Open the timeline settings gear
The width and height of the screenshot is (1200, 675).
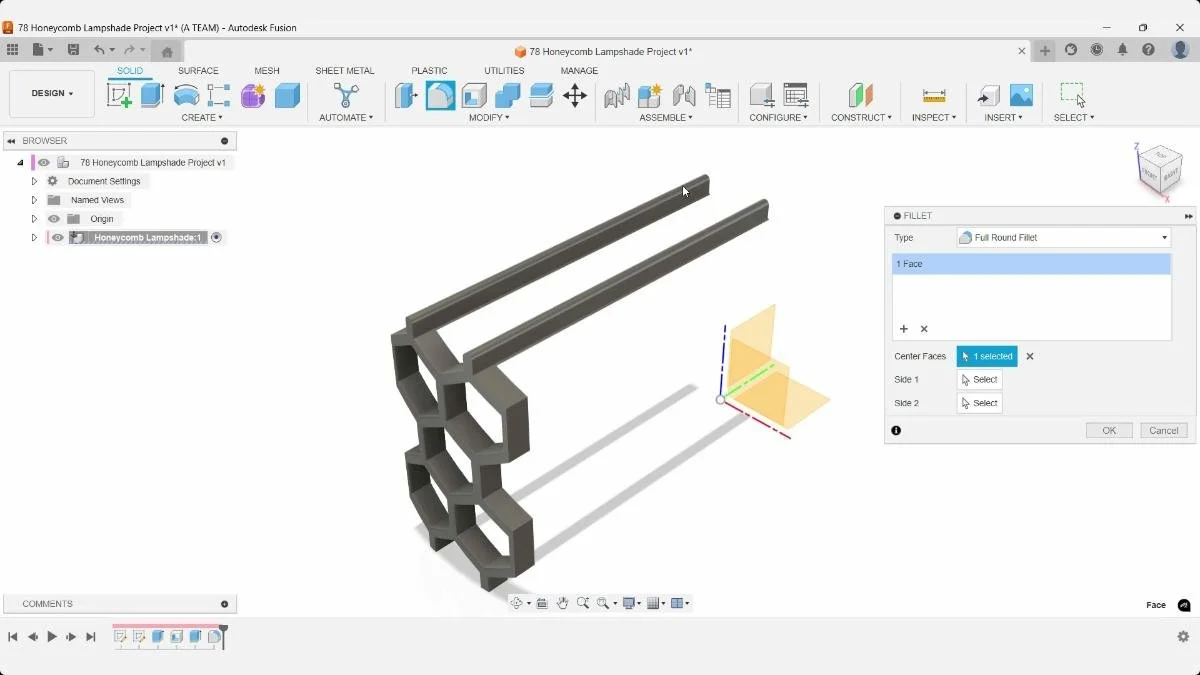[1183, 637]
